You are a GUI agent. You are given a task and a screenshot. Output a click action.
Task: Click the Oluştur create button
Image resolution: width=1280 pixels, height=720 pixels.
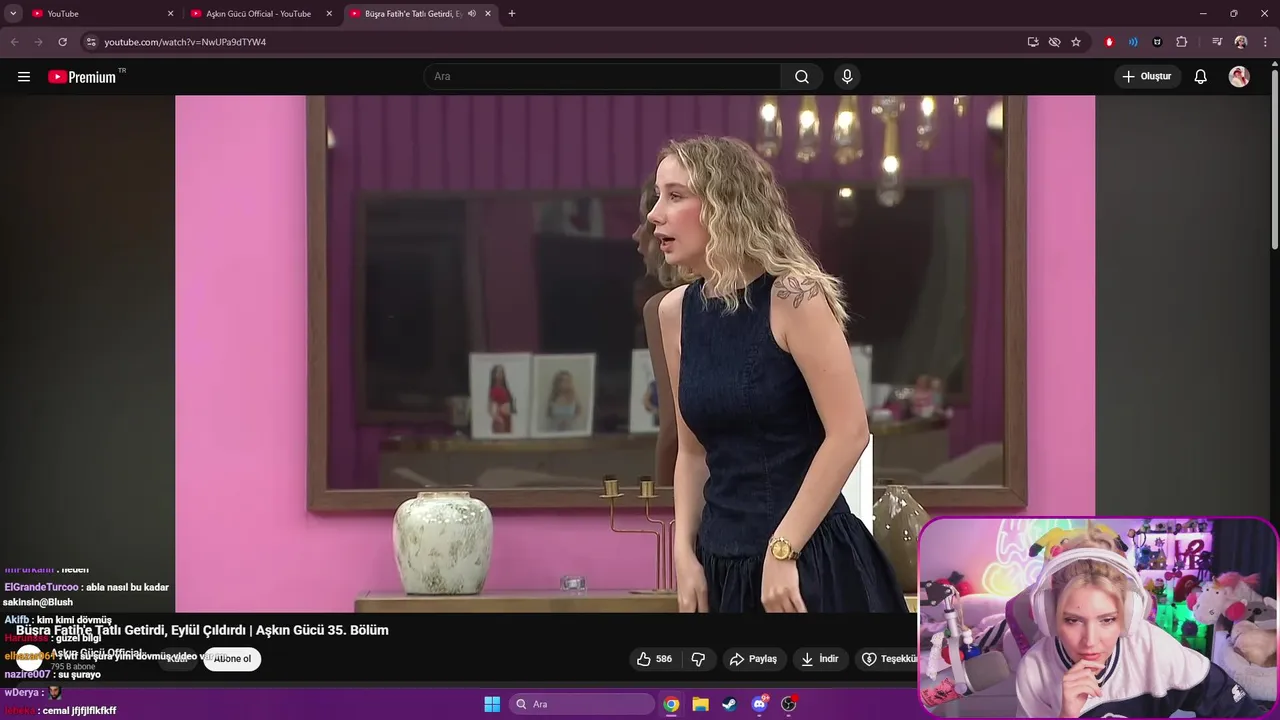click(1148, 77)
